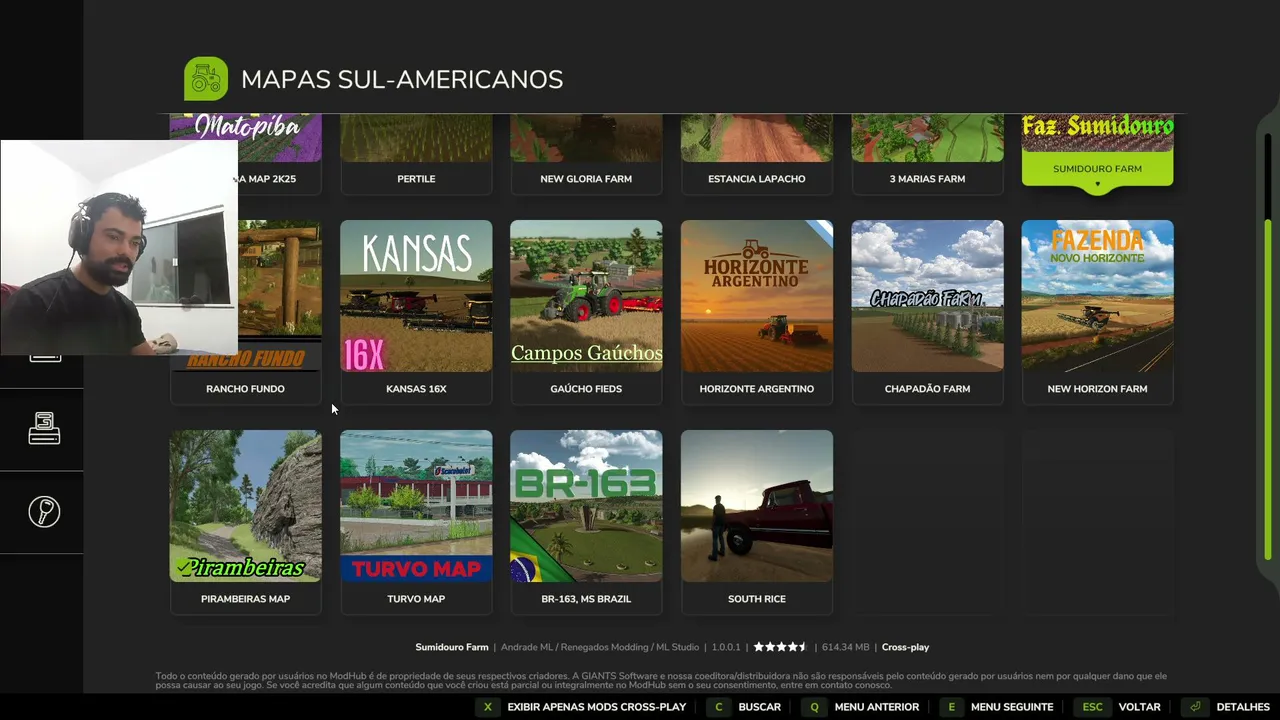The width and height of the screenshot is (1280, 720).
Task: Click the file size '614.34 MB'
Action: [845, 647]
